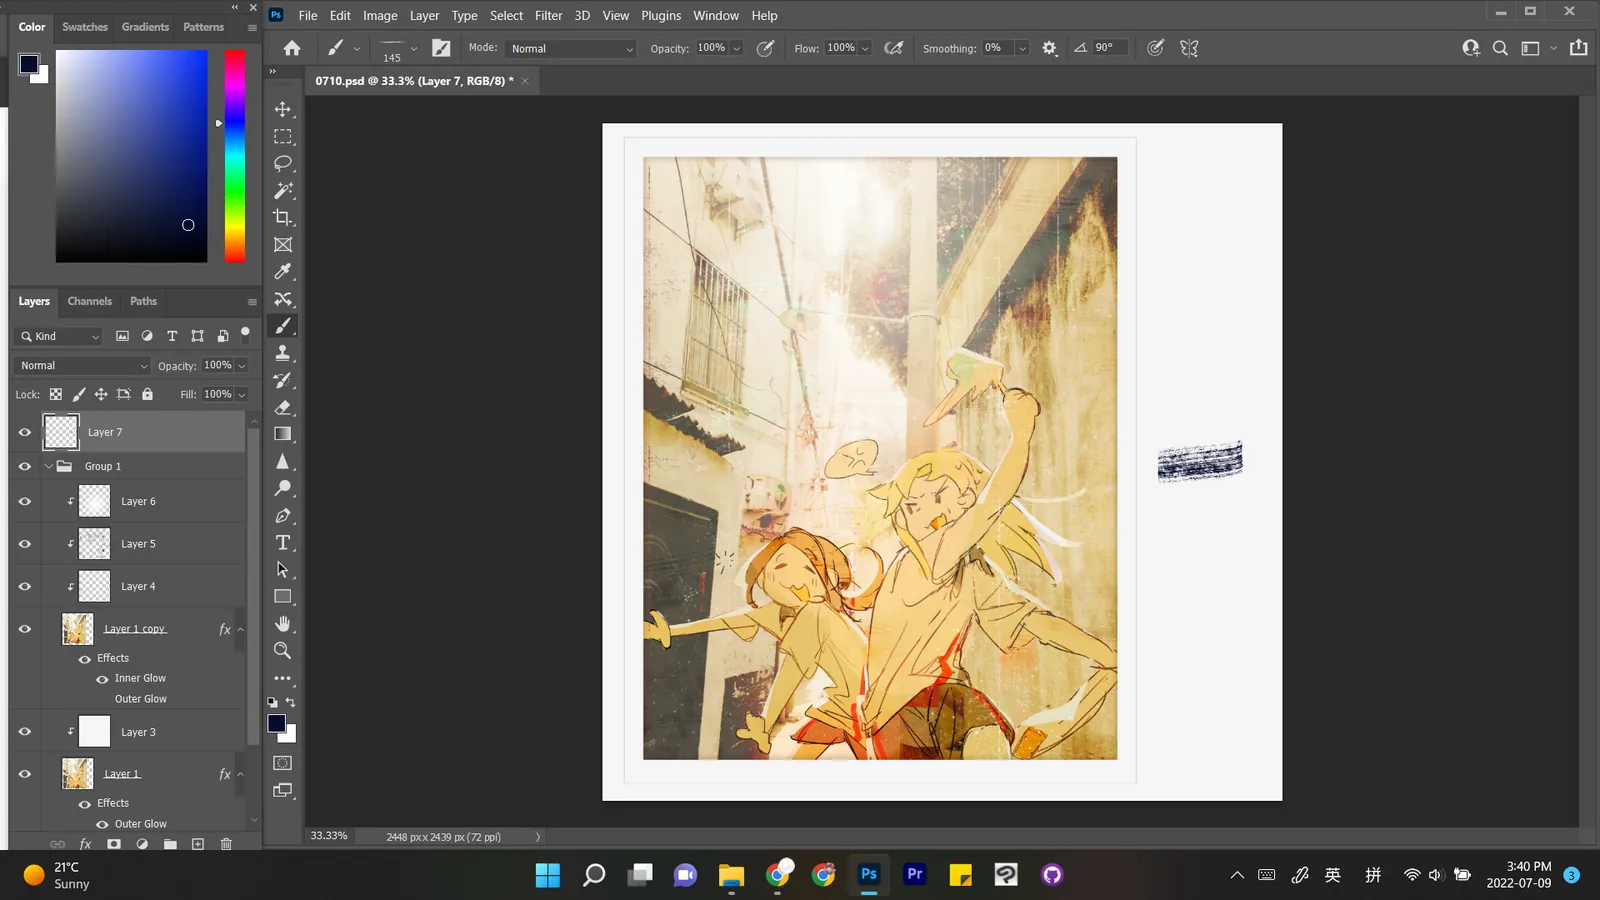Pick the Eyedropper tool
The image size is (1600, 900).
[x=283, y=272]
